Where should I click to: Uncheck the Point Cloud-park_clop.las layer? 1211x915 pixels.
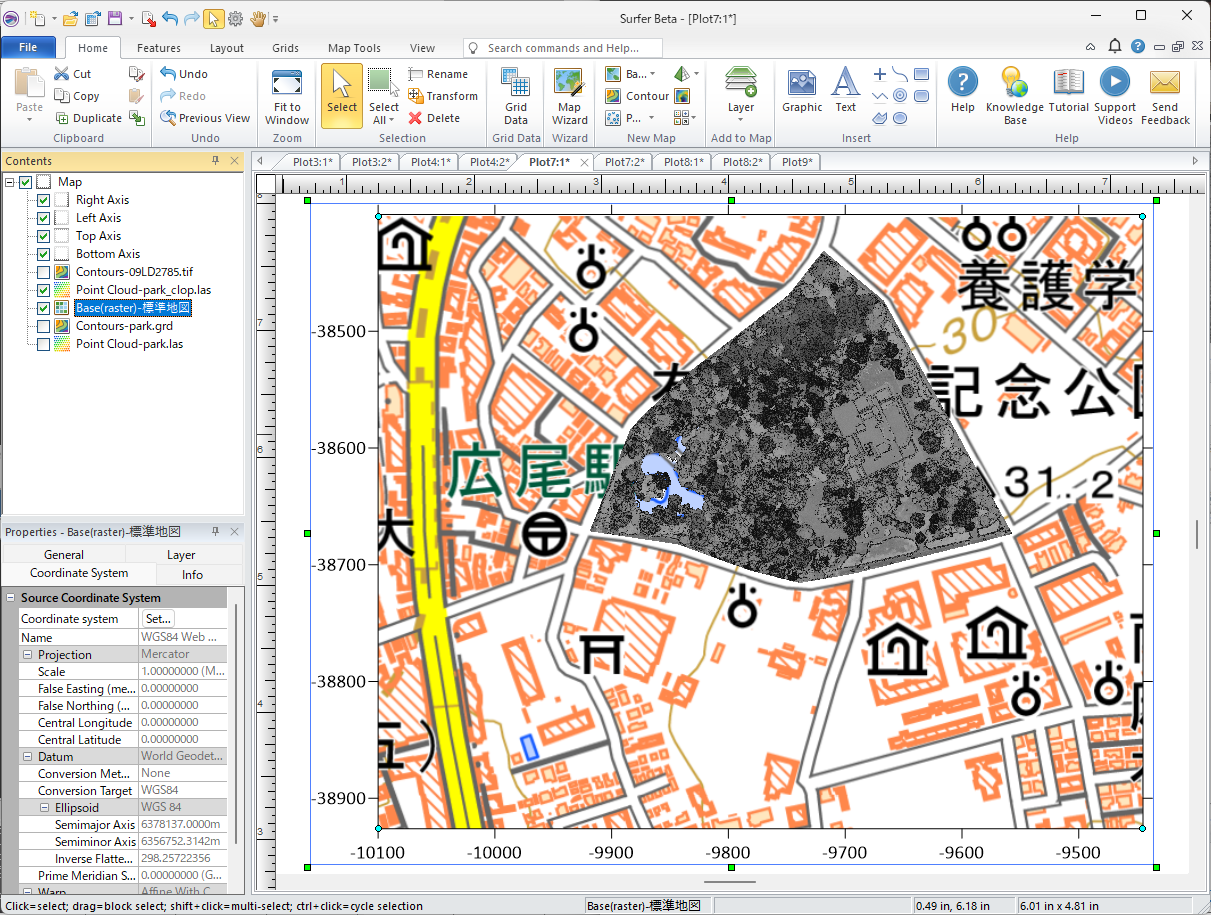(x=43, y=290)
